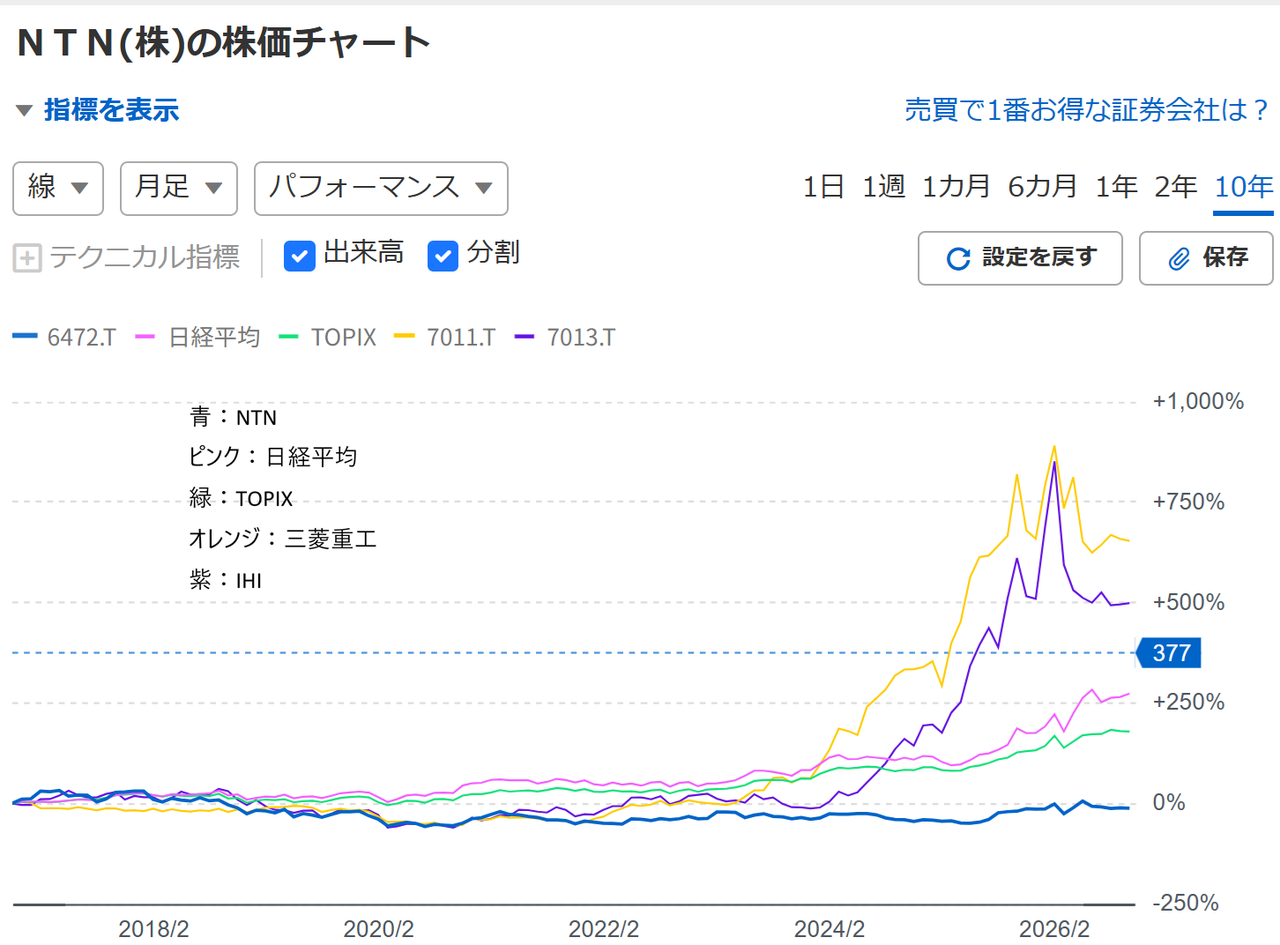The height and width of the screenshot is (945, 1280).
Task: Choose the 1年 time range
Action: point(1116,187)
